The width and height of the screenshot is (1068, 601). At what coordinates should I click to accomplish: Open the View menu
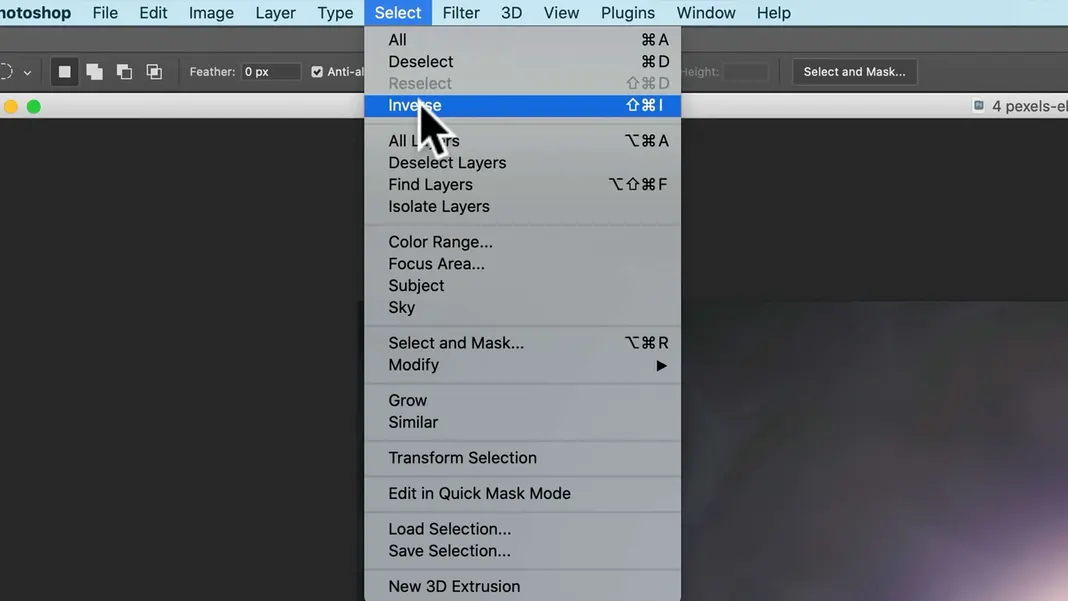click(561, 13)
